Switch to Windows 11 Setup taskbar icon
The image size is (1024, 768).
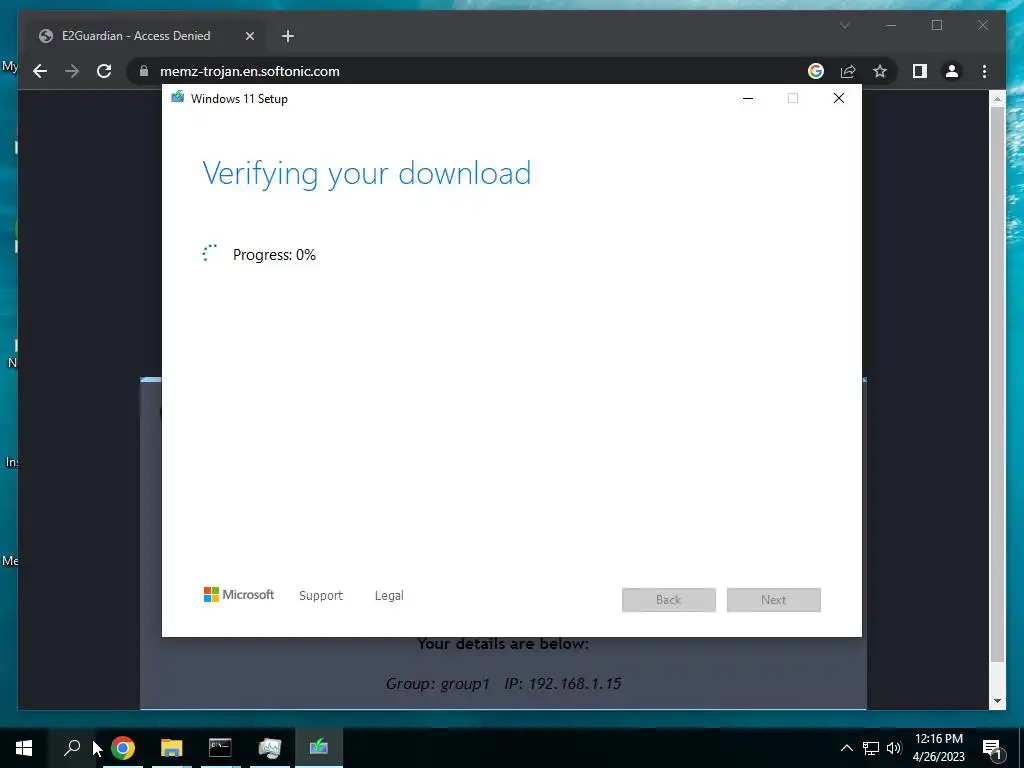pyautogui.click(x=319, y=748)
